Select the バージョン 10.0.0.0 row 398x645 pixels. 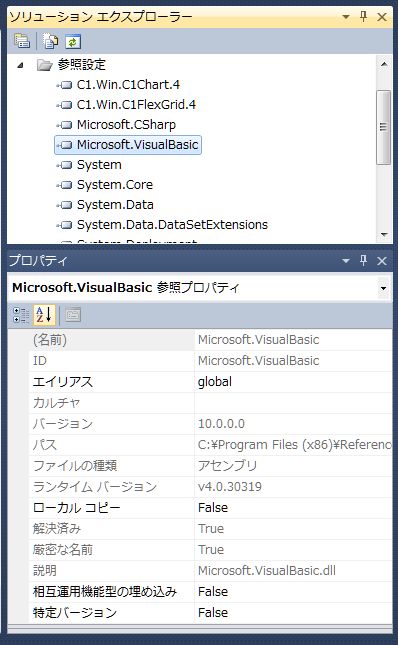(211, 424)
